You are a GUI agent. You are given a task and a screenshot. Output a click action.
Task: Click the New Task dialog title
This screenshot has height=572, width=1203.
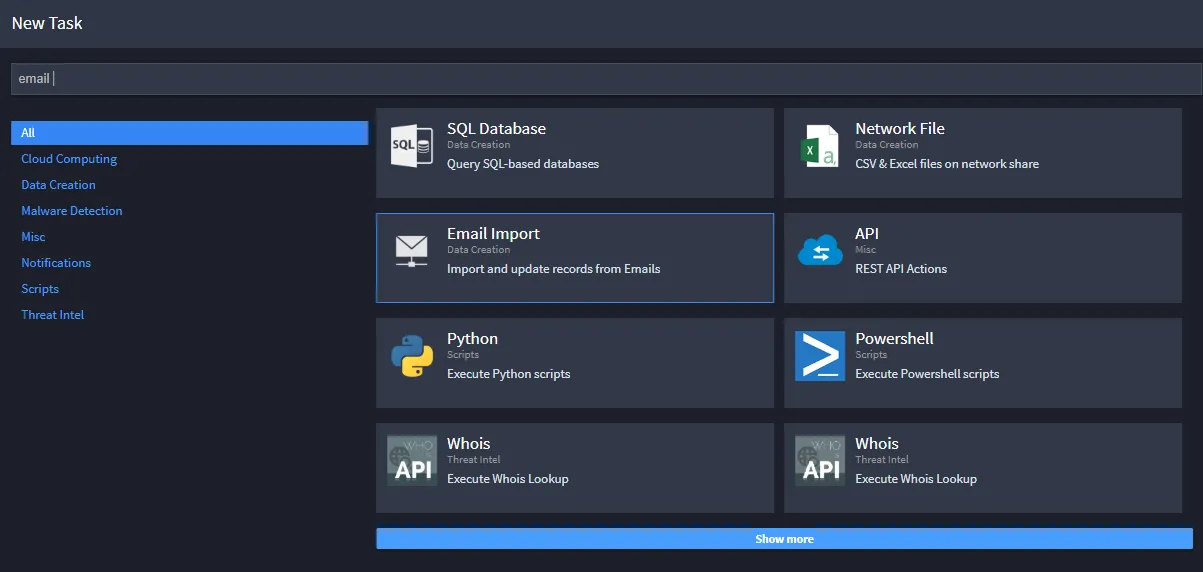tap(47, 23)
